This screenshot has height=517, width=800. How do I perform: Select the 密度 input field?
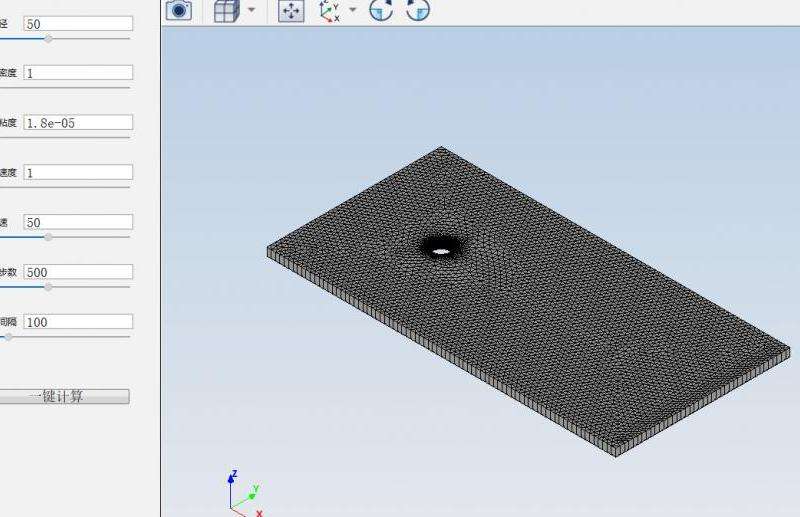pos(78,73)
